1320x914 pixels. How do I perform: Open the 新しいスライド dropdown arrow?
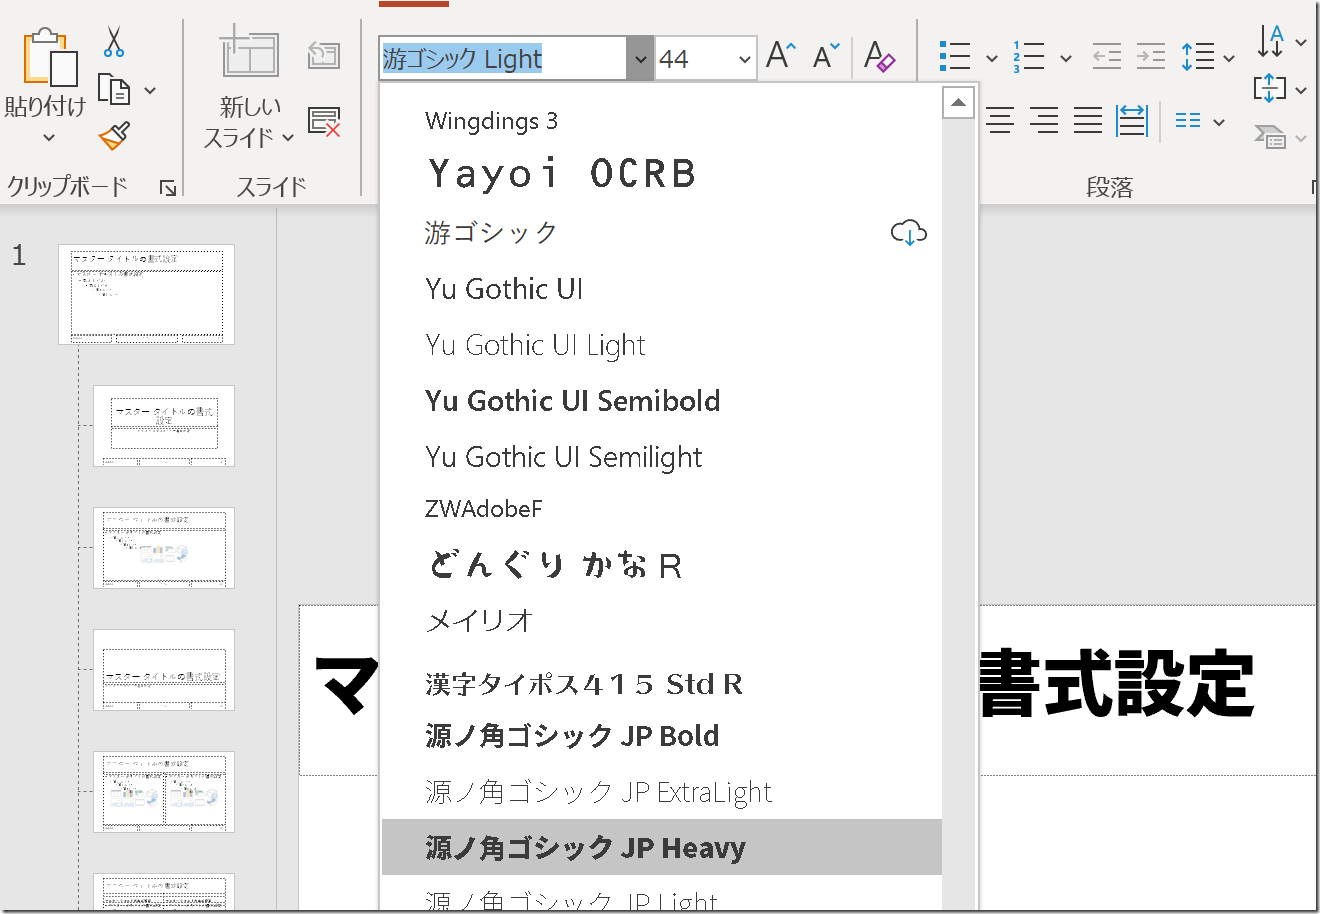288,138
